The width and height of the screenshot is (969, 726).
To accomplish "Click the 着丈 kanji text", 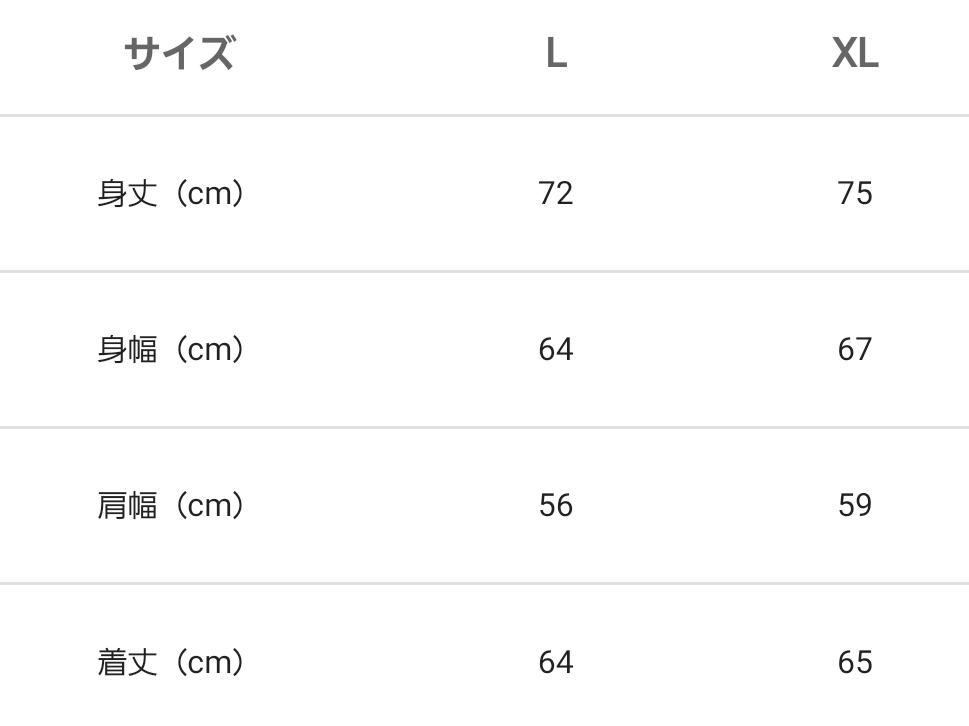I will [x=127, y=662].
